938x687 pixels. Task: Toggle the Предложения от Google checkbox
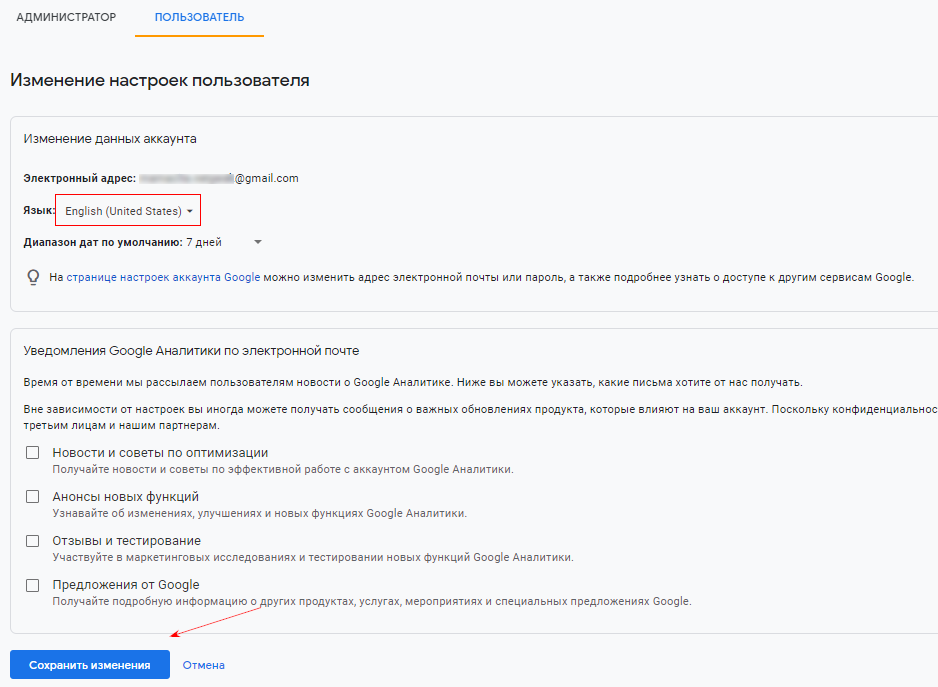click(33, 585)
